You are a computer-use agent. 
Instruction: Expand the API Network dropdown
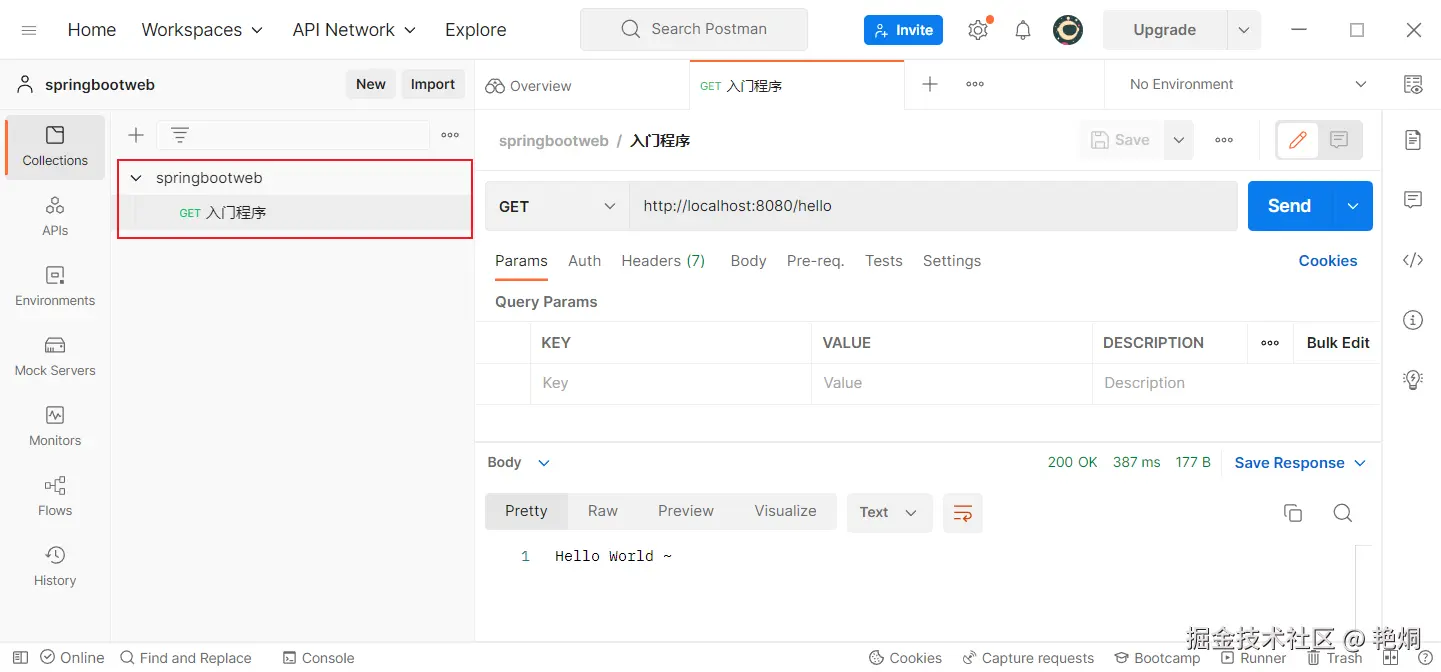coord(354,30)
